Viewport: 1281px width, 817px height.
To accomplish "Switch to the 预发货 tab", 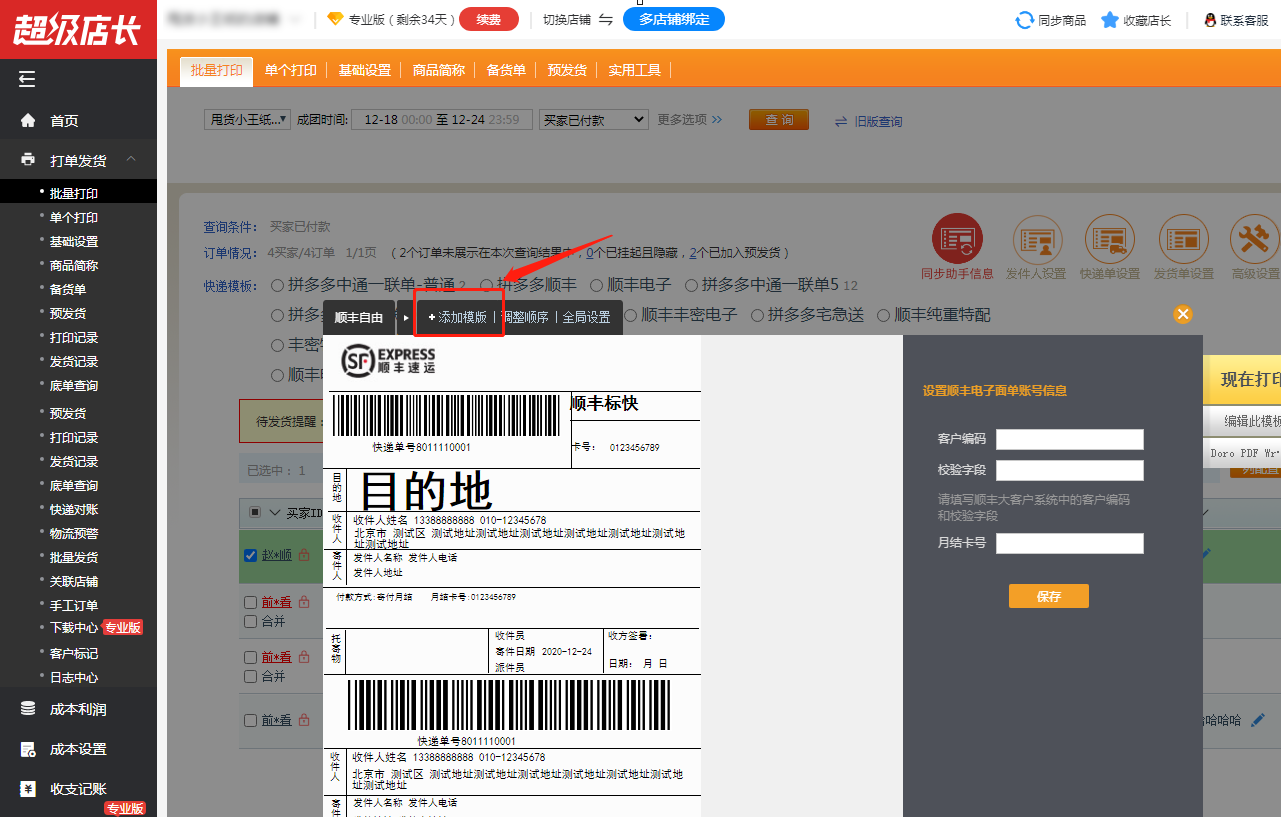I will (x=567, y=70).
